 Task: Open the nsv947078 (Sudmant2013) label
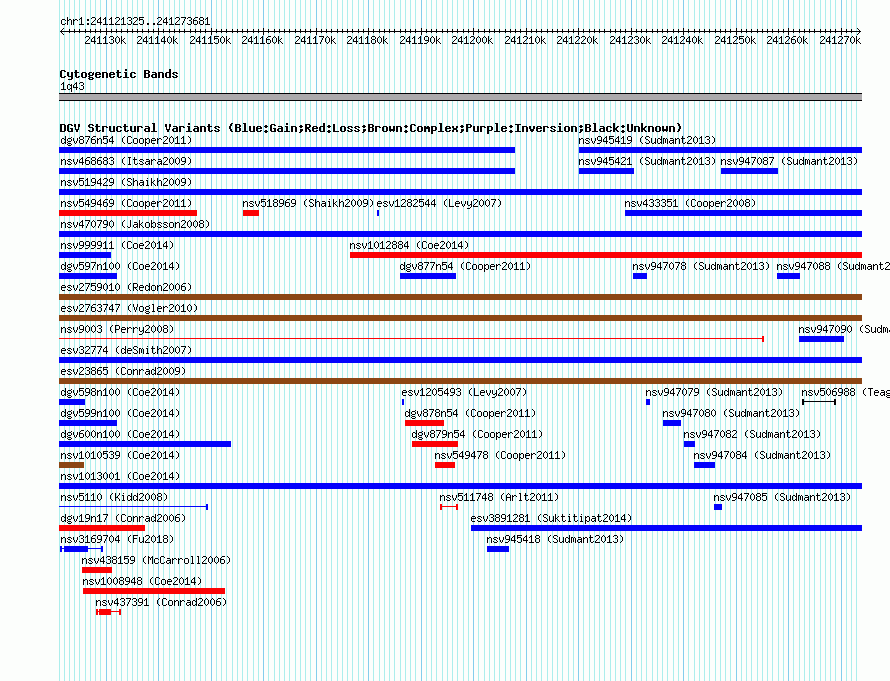[701, 266]
